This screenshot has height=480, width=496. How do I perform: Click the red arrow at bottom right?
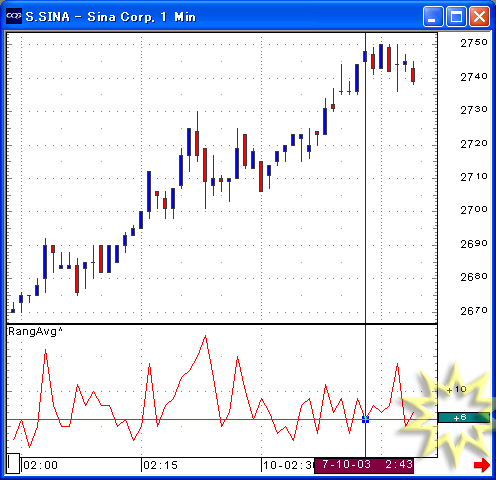482,465
